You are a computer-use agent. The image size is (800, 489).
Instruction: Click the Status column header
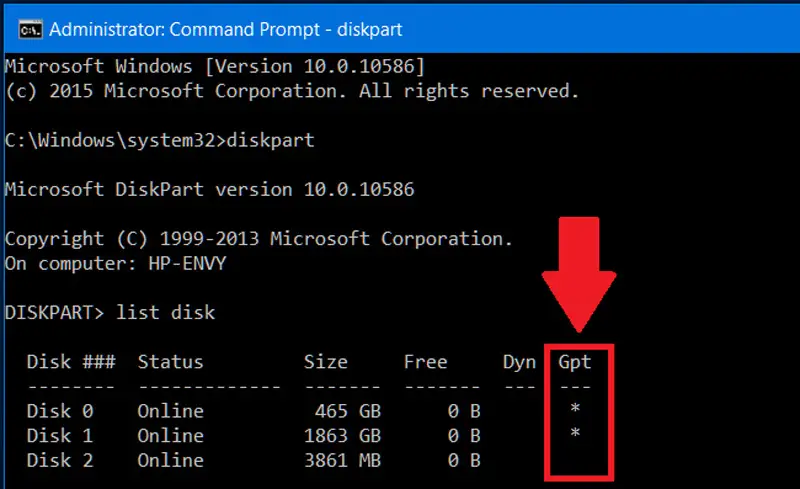click(170, 362)
